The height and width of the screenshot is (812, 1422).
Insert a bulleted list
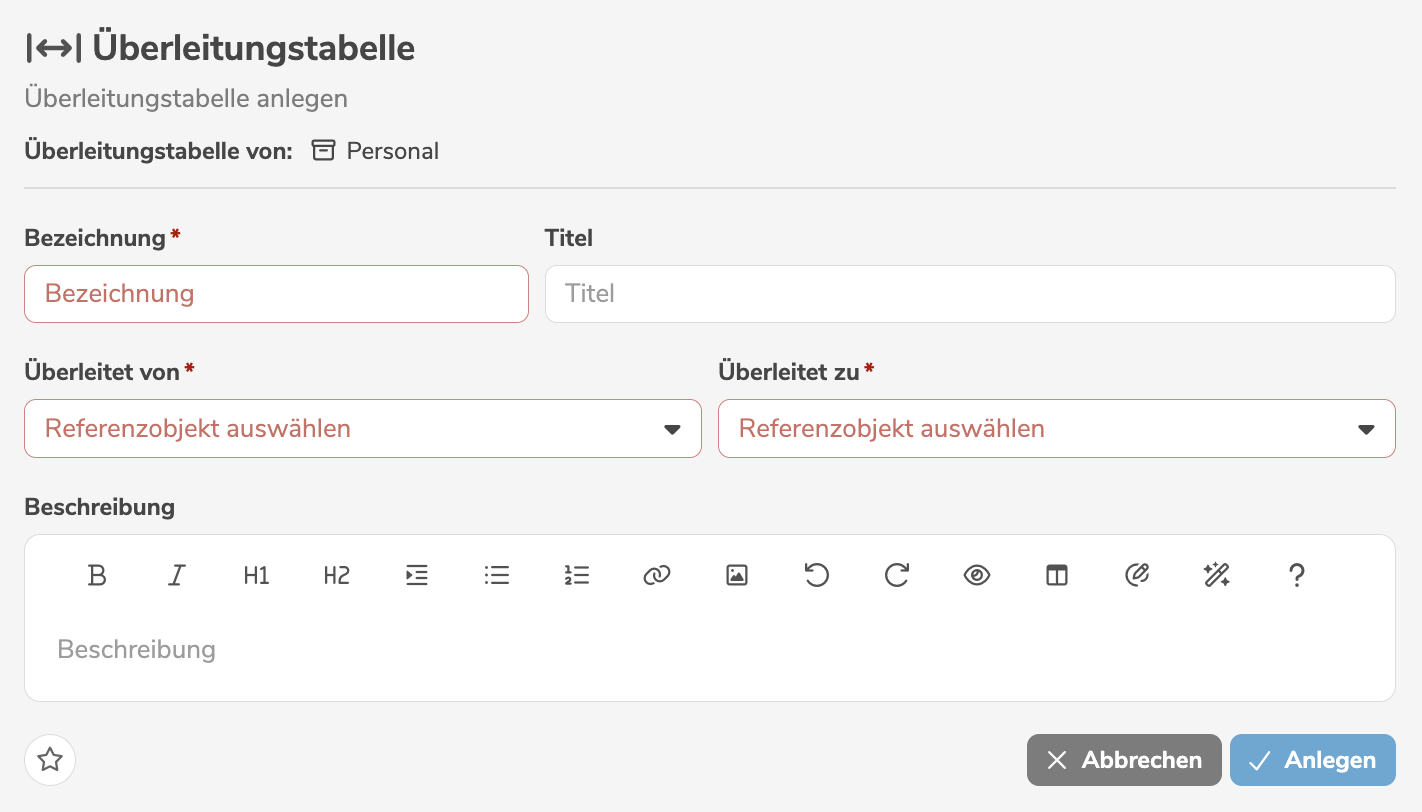[497, 575]
